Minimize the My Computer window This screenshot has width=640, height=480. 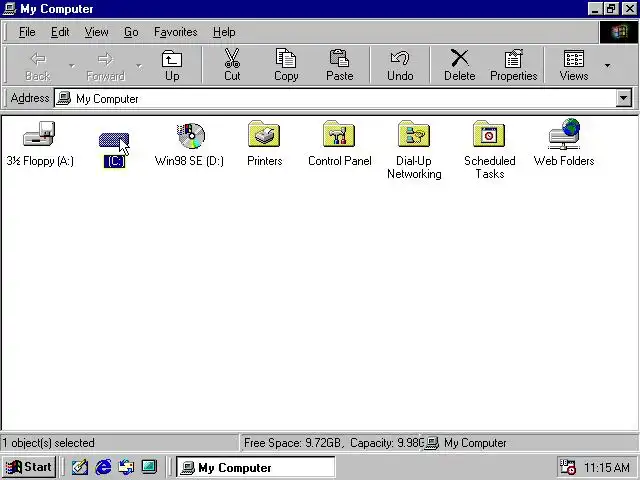tap(596, 9)
